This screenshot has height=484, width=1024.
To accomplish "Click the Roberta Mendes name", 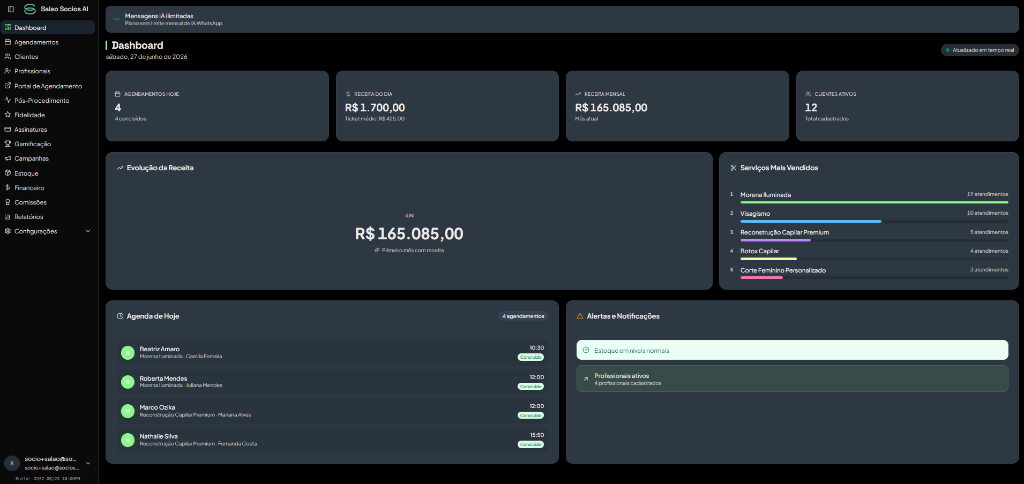I will (x=163, y=378).
